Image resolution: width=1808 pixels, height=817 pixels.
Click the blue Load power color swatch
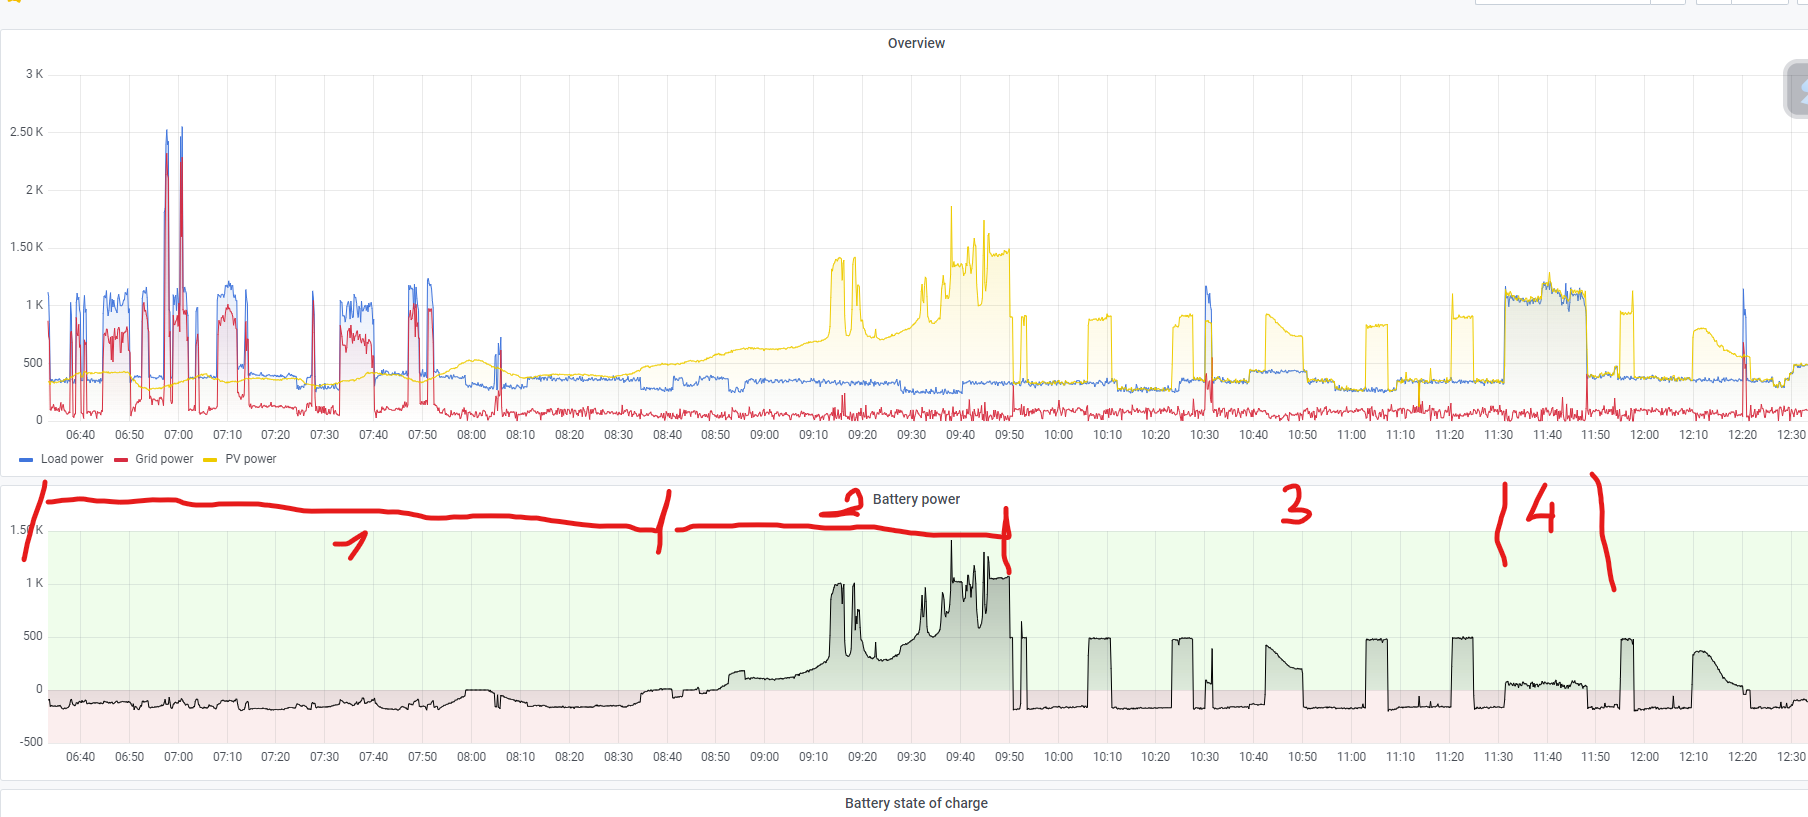click(26, 460)
